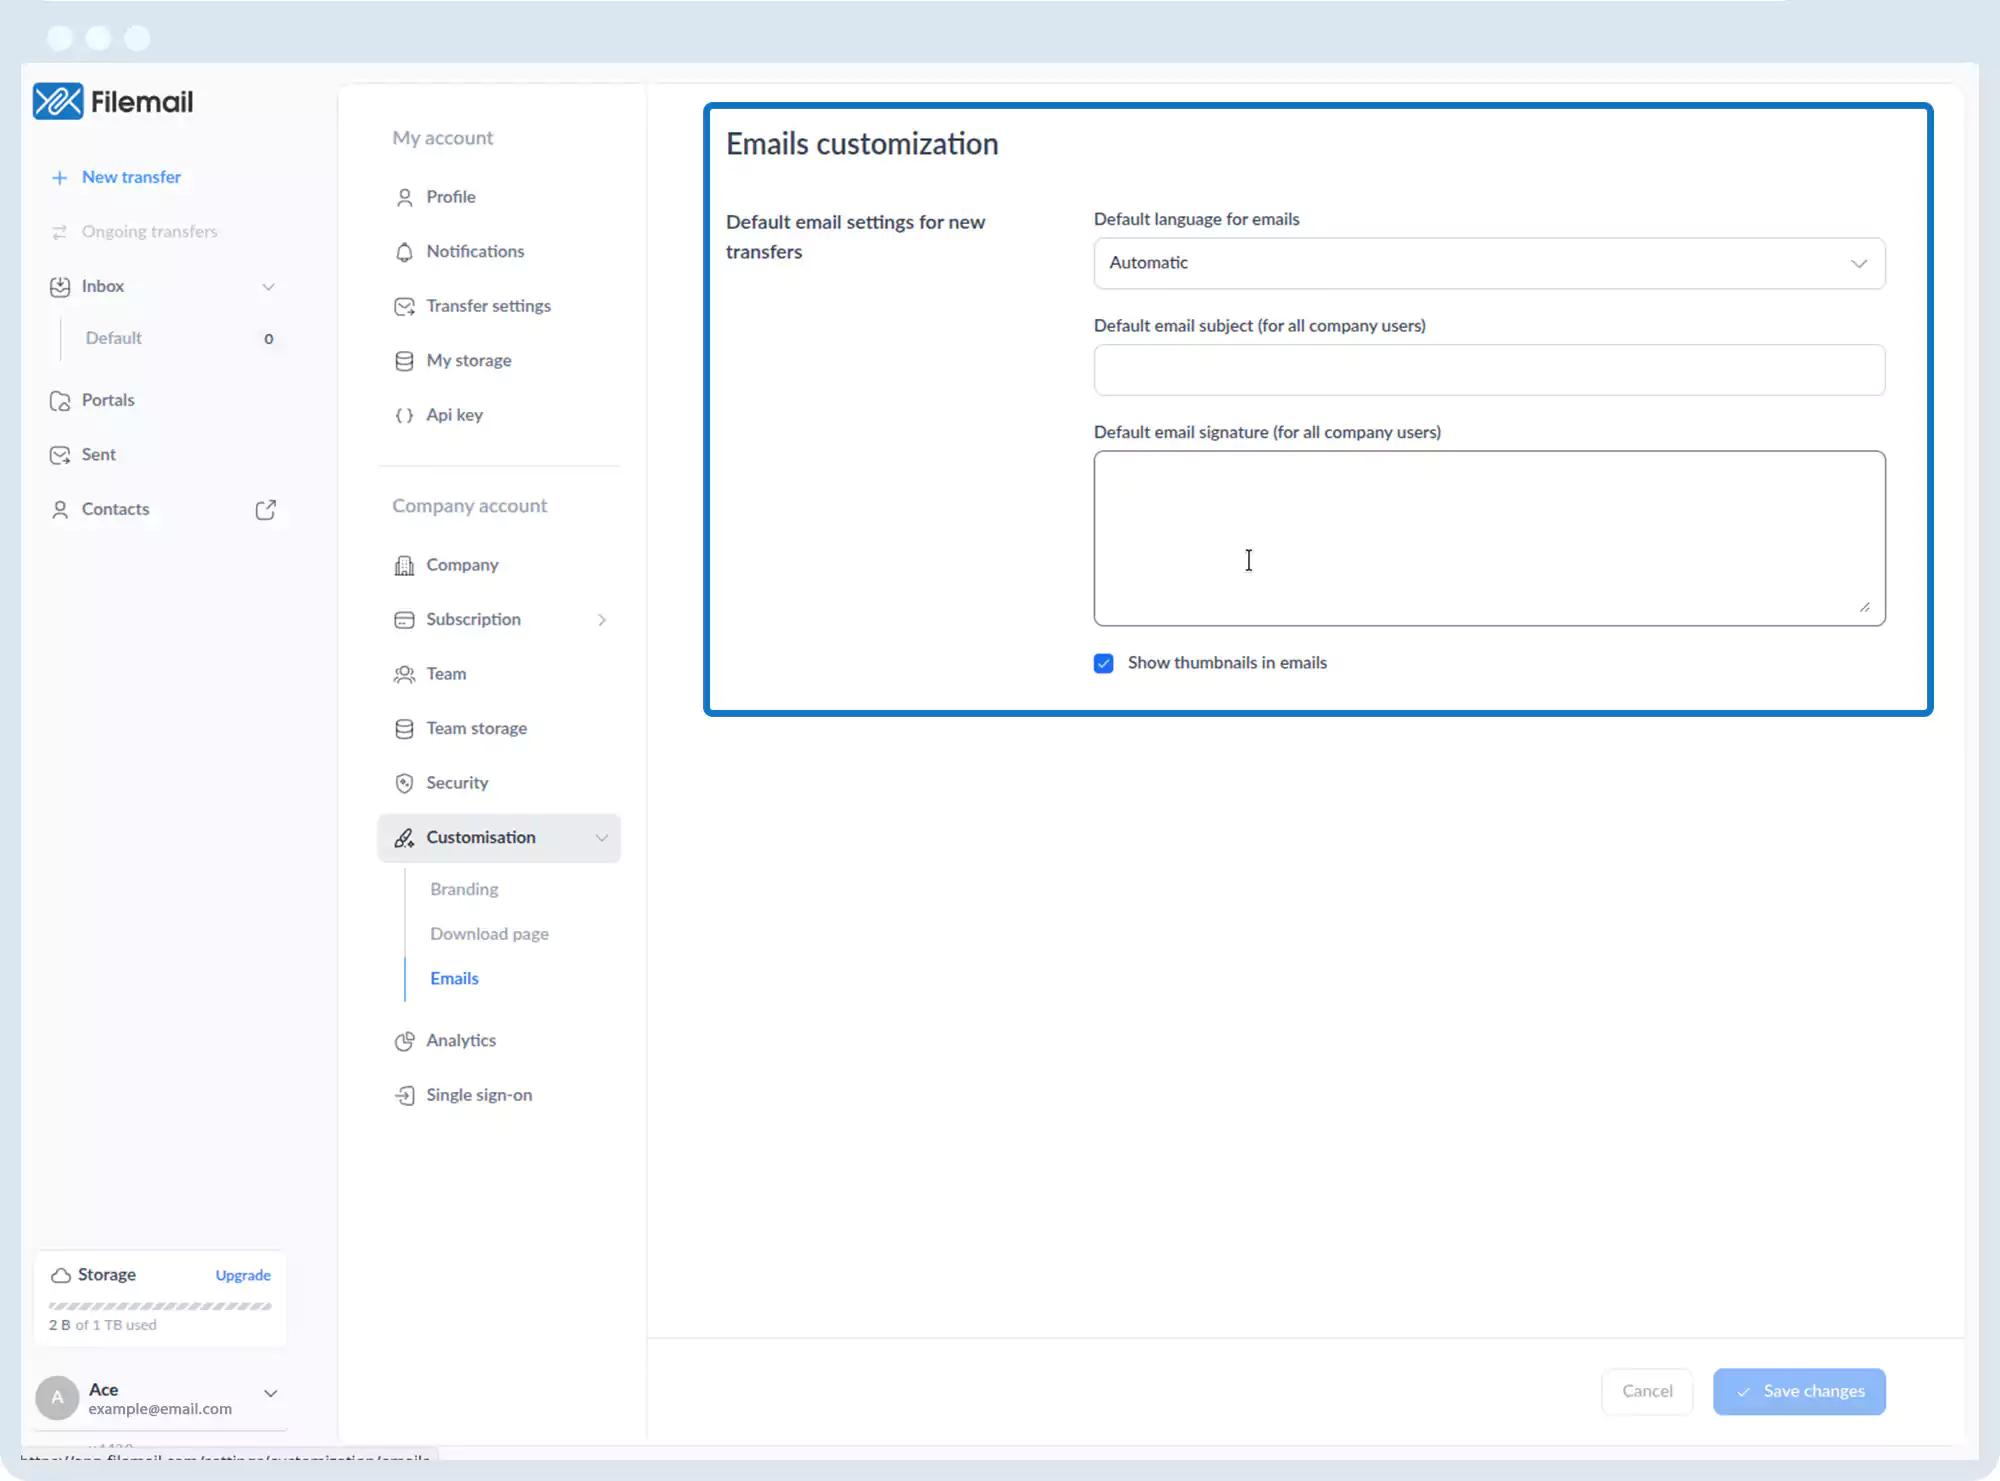Click the Save changes button
2000x1481 pixels.
[1799, 1391]
